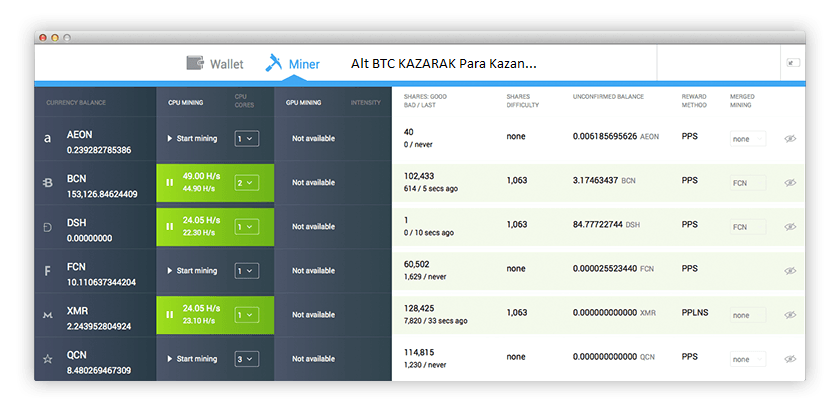Click FCN balance 10.110637344204
The image size is (840, 419).
point(101,282)
